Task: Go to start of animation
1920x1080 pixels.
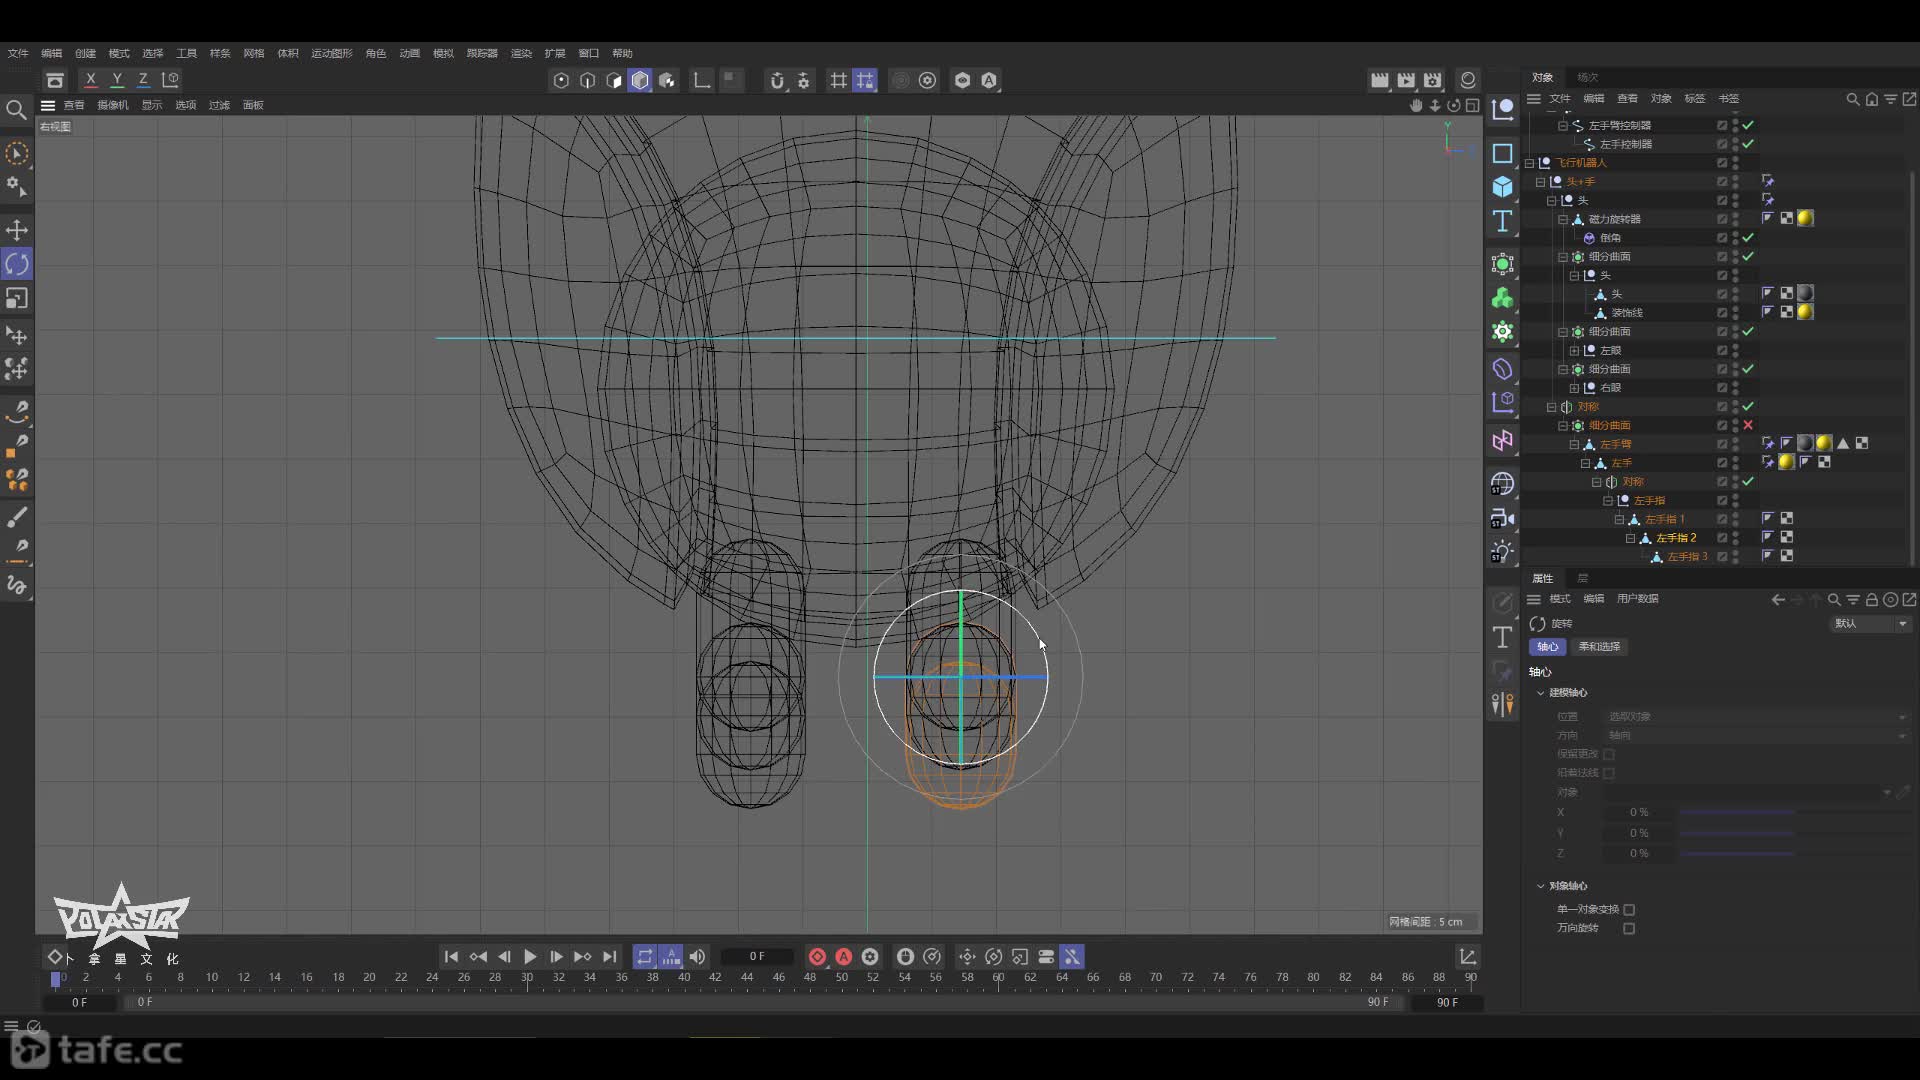Action: 451,957
